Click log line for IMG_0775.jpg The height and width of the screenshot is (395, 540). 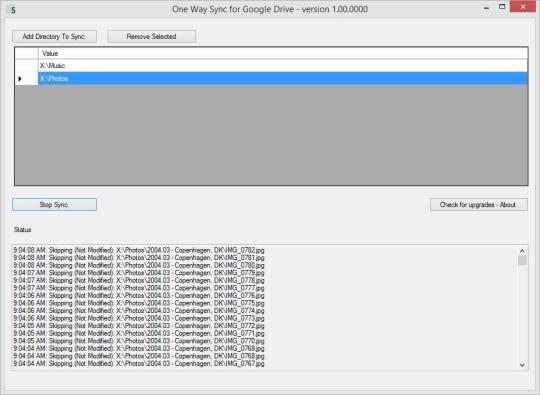point(139,303)
